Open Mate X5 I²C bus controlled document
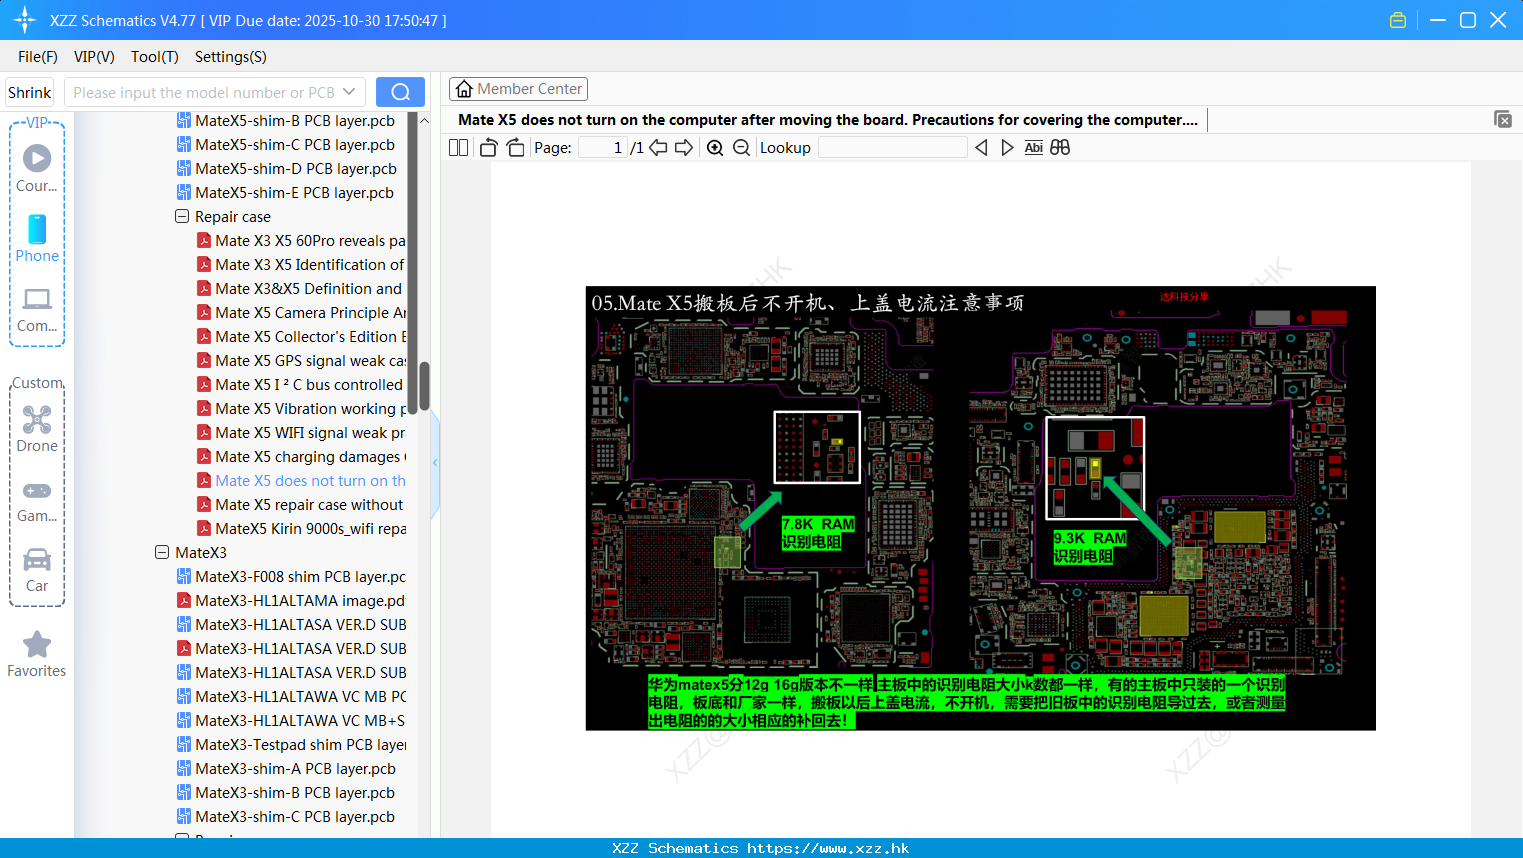1523x858 pixels. tap(300, 384)
